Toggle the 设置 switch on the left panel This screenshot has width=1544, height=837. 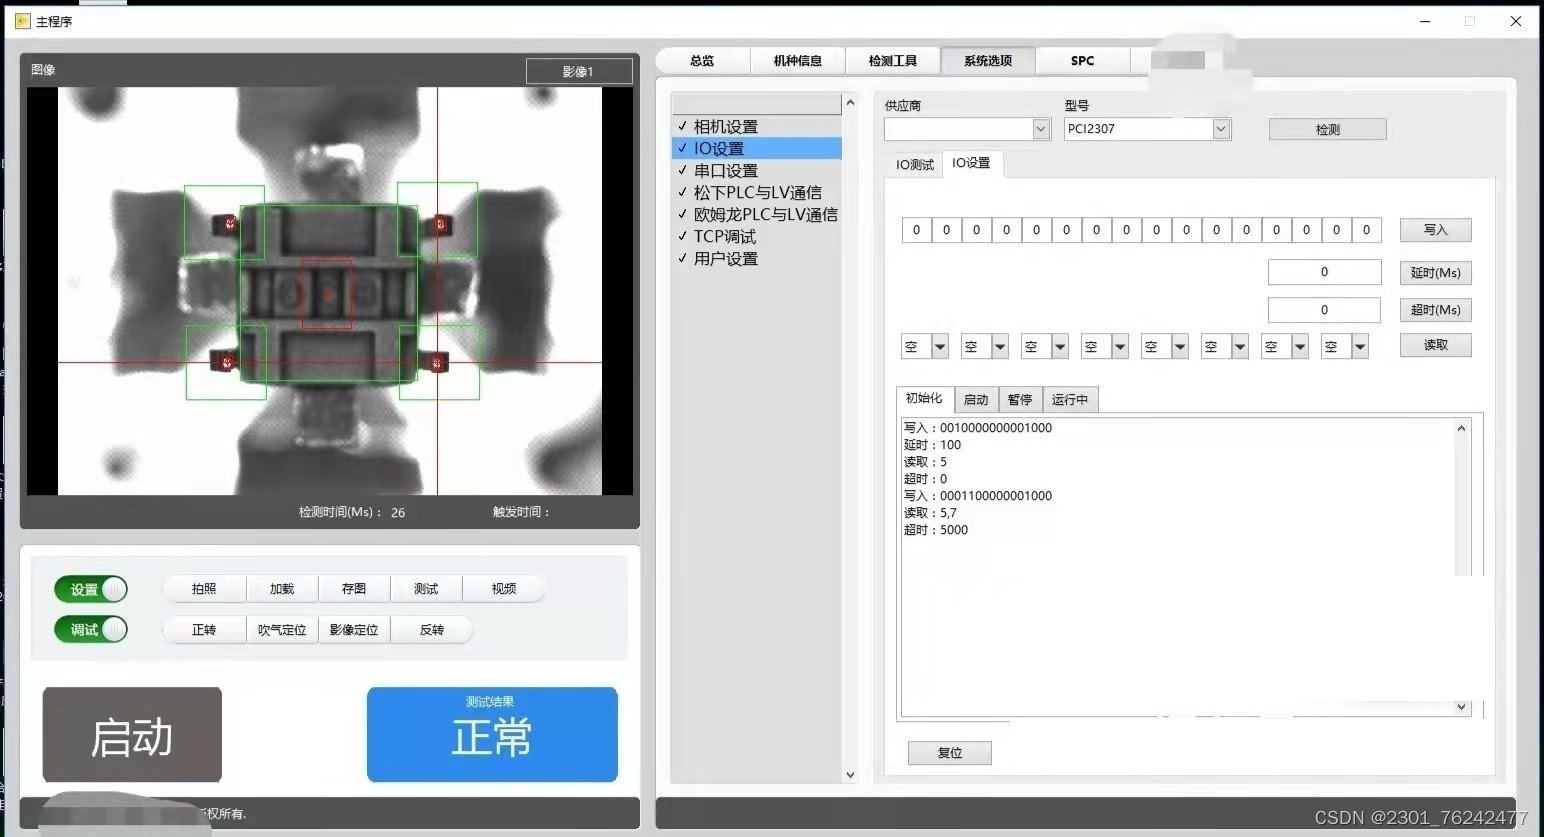90,589
